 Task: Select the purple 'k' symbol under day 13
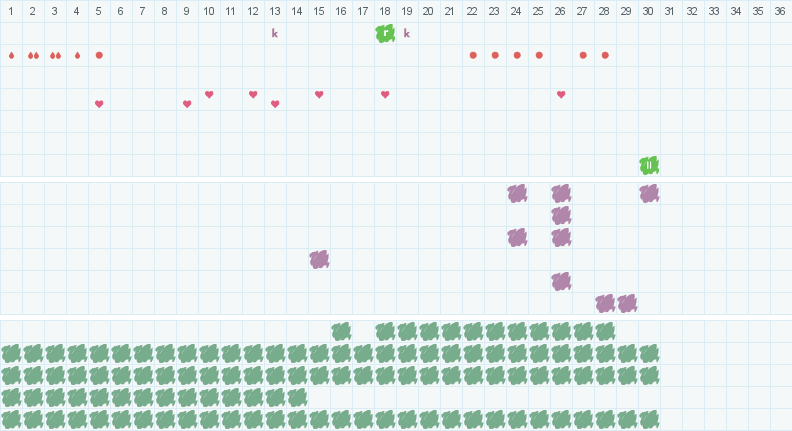pyautogui.click(x=275, y=33)
